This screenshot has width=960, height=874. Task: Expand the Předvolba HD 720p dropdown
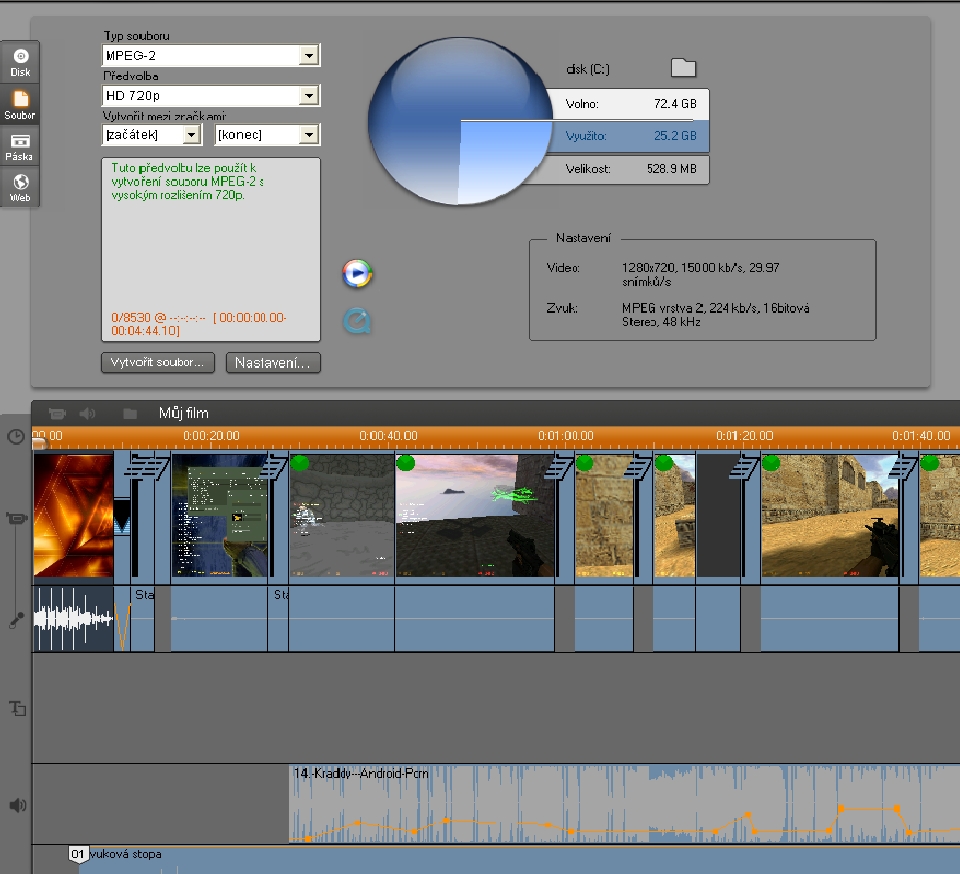[x=309, y=96]
